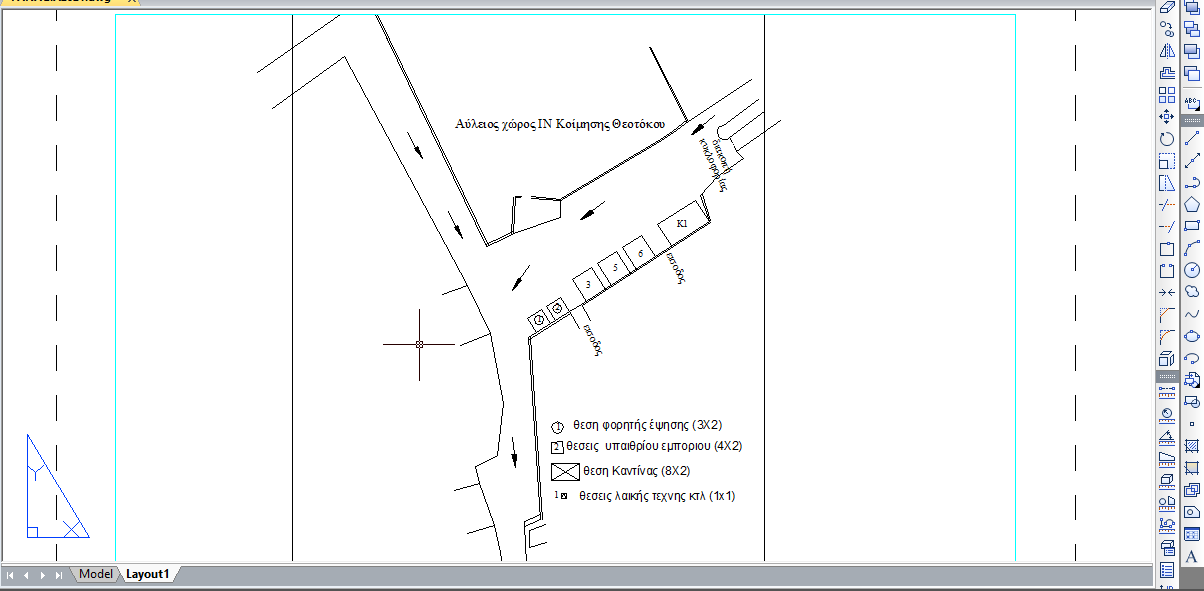Select the Ellipse tool
This screenshot has height=591, width=1204.
coord(1191,336)
